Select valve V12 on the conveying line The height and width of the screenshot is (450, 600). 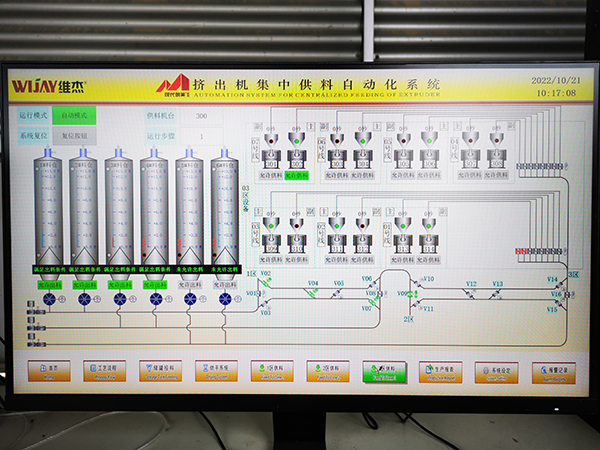[472, 292]
